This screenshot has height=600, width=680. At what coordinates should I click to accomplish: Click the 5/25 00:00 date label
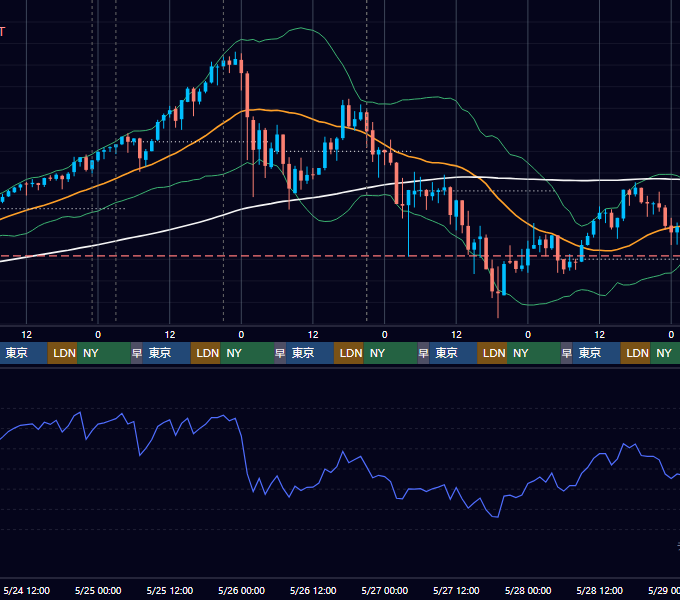click(x=98, y=590)
